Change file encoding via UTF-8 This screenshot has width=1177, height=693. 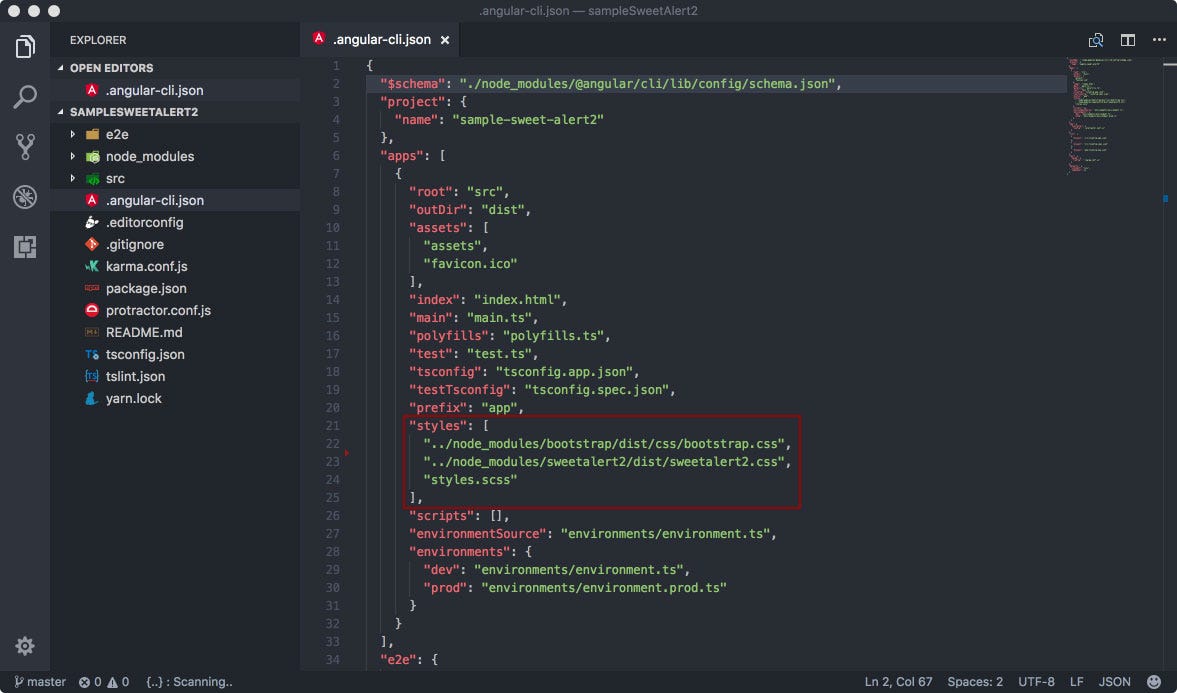(x=1036, y=682)
